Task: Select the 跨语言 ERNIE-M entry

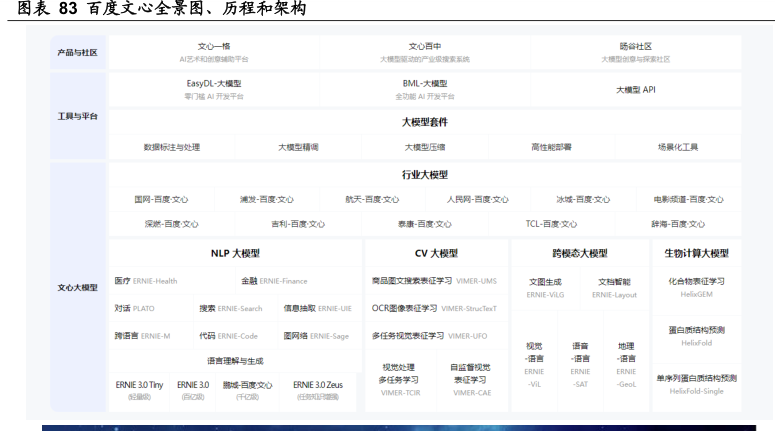Action: [x=151, y=336]
